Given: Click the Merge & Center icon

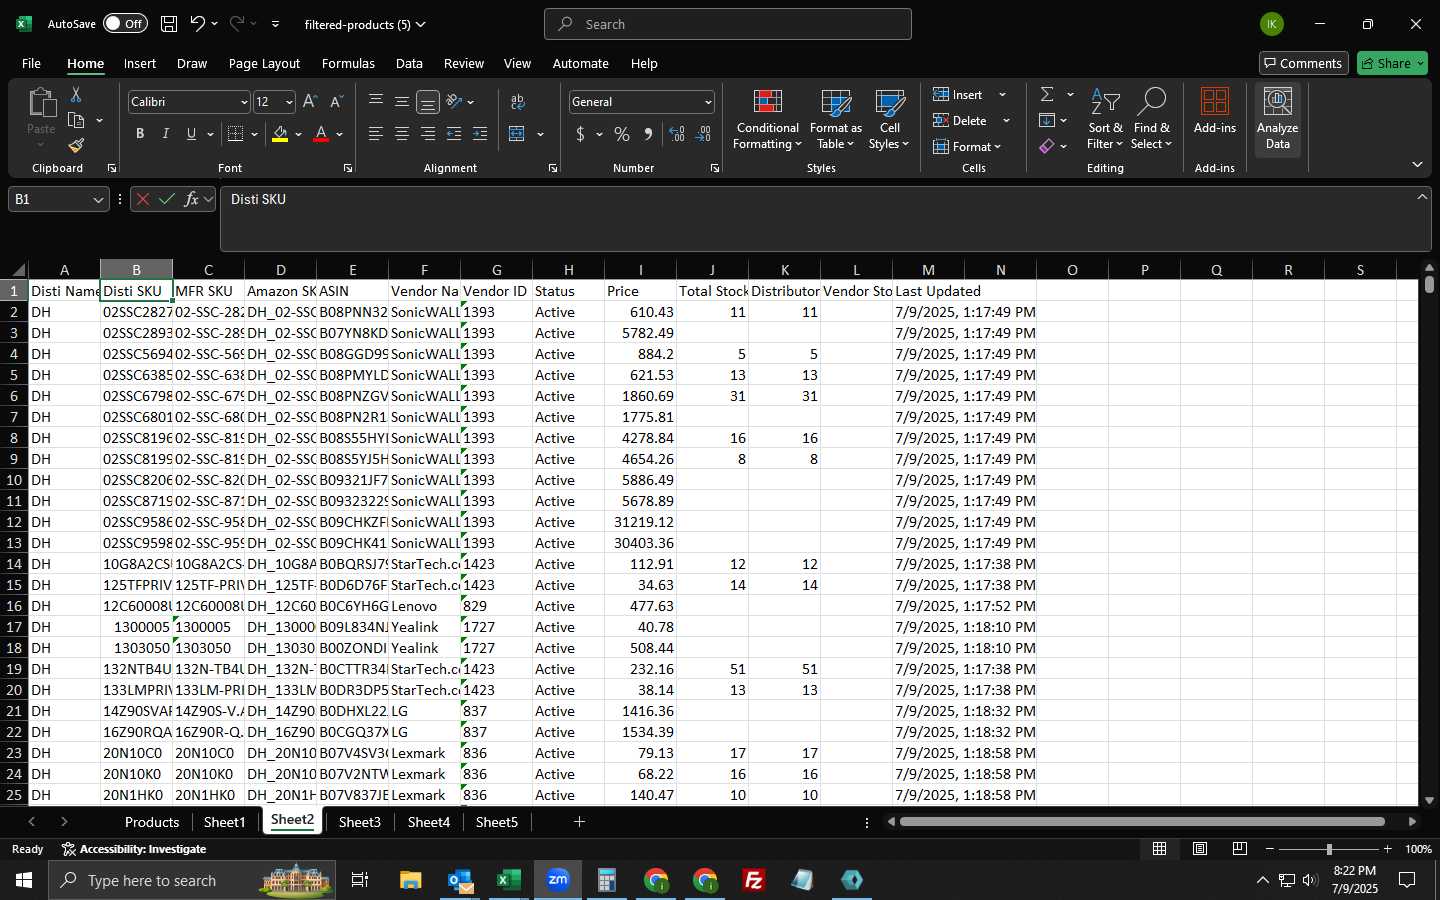Looking at the screenshot, I should (x=517, y=134).
